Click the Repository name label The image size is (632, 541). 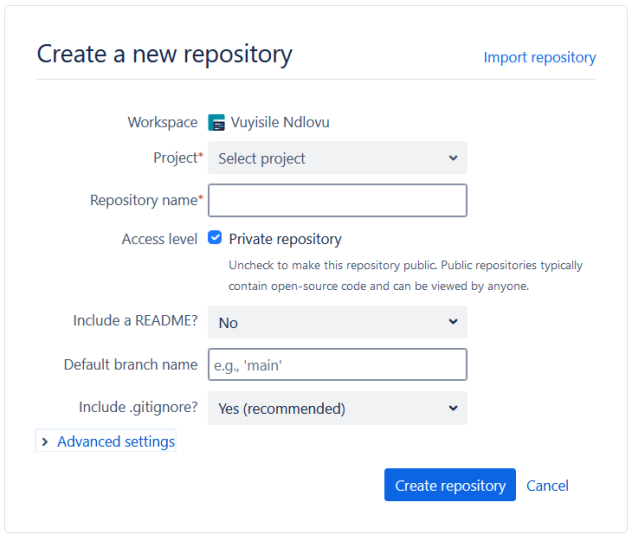tap(146, 200)
